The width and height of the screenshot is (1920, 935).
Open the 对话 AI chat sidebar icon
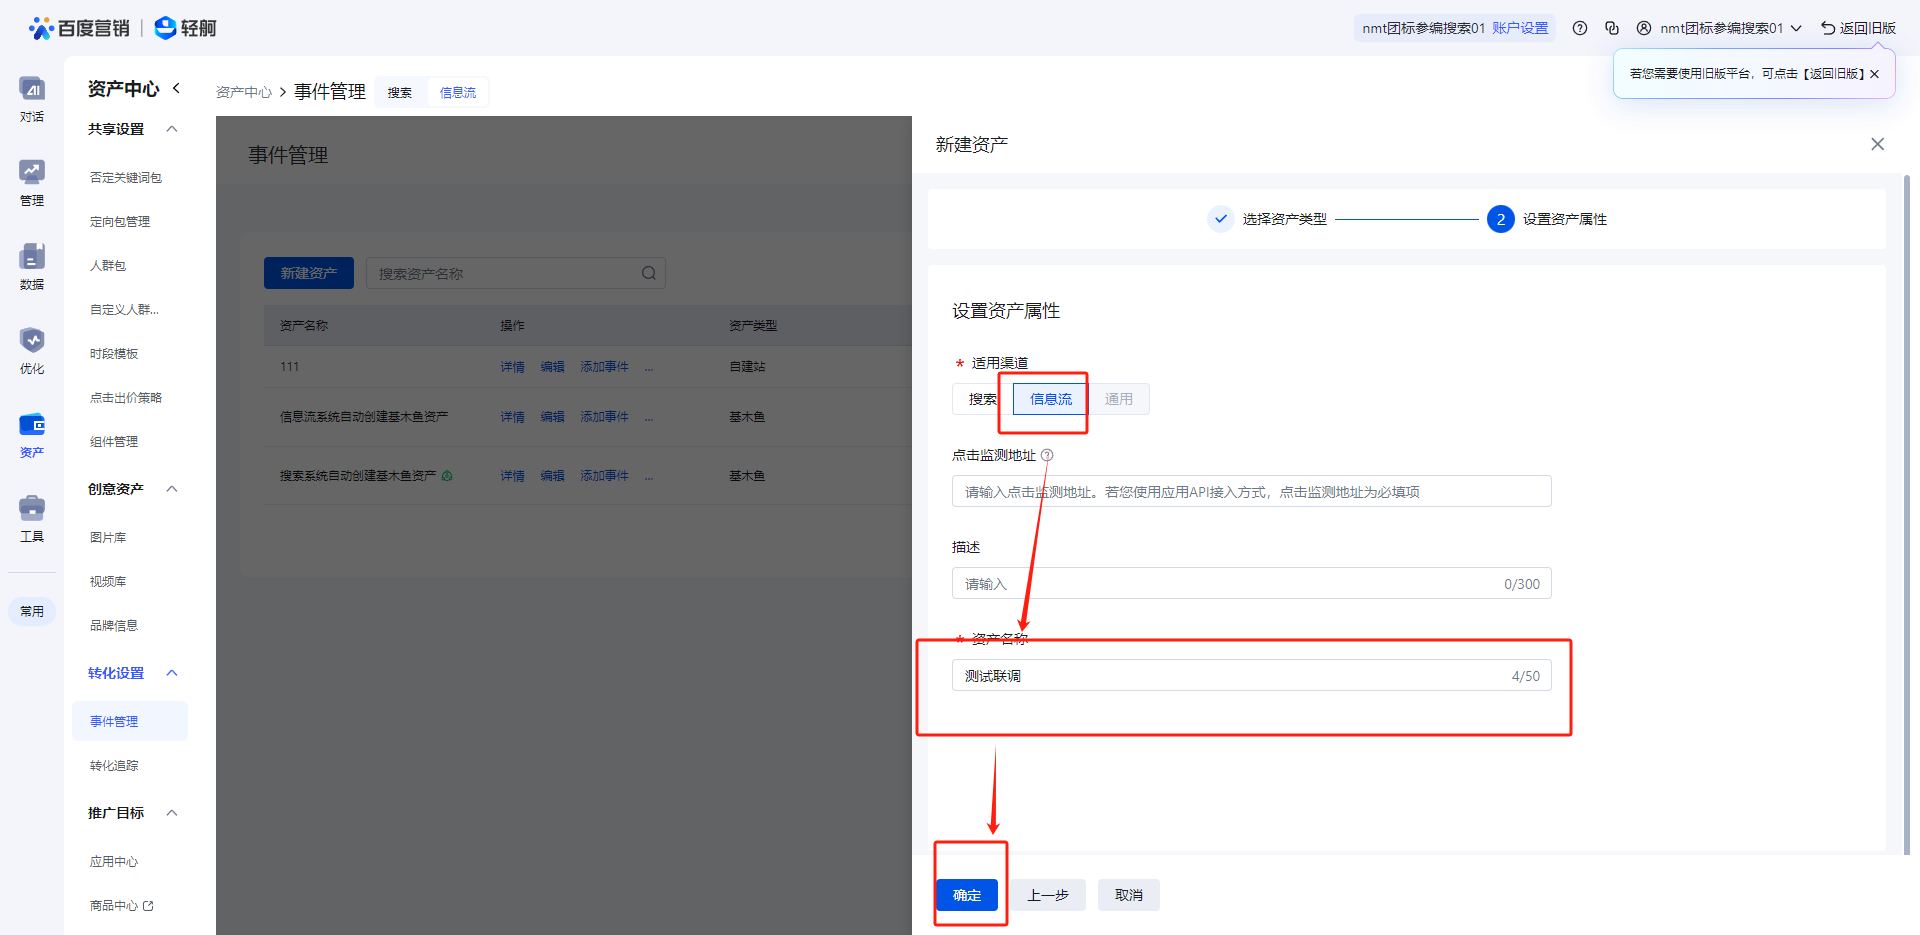[x=32, y=90]
